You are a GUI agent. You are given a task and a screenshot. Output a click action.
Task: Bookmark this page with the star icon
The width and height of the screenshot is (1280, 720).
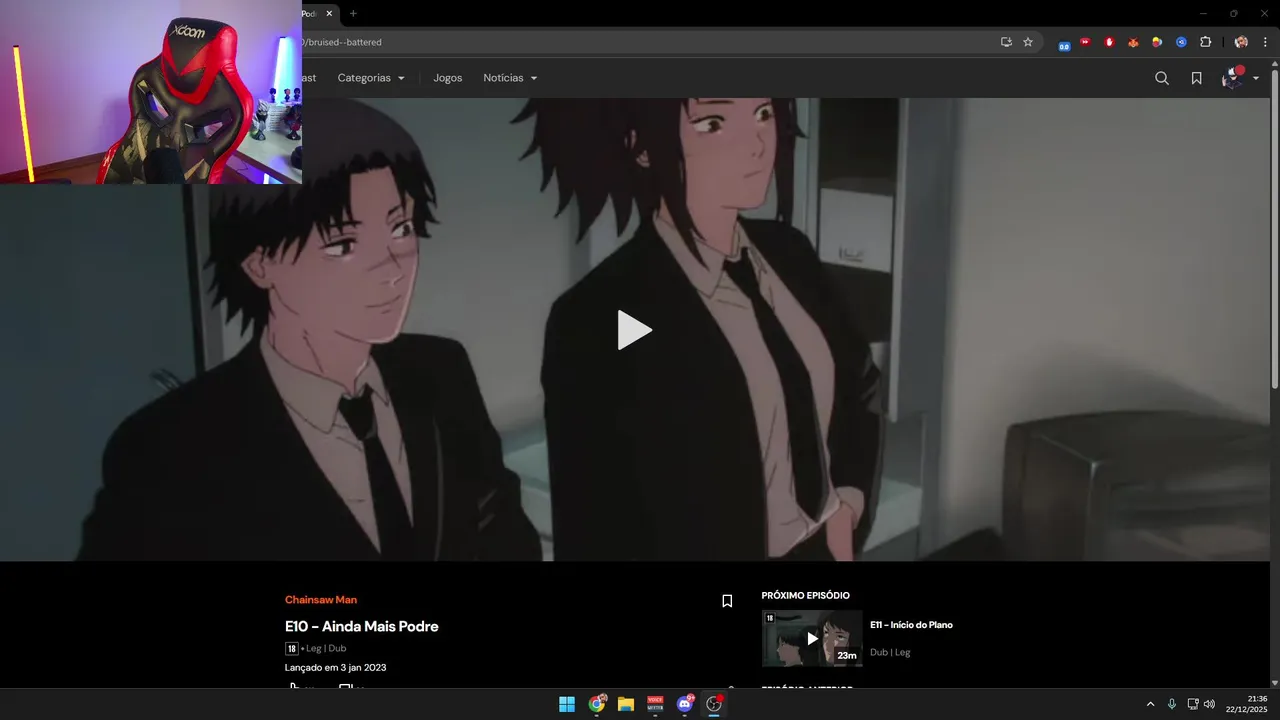tap(1028, 42)
